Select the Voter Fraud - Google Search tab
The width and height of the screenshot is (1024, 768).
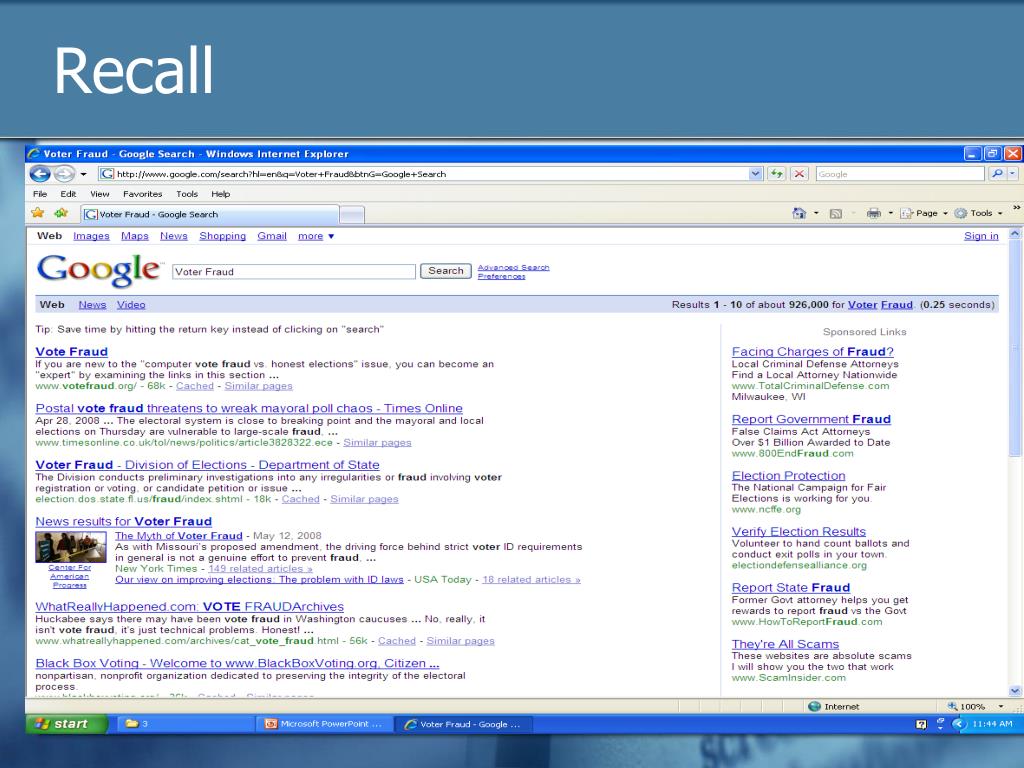210,214
